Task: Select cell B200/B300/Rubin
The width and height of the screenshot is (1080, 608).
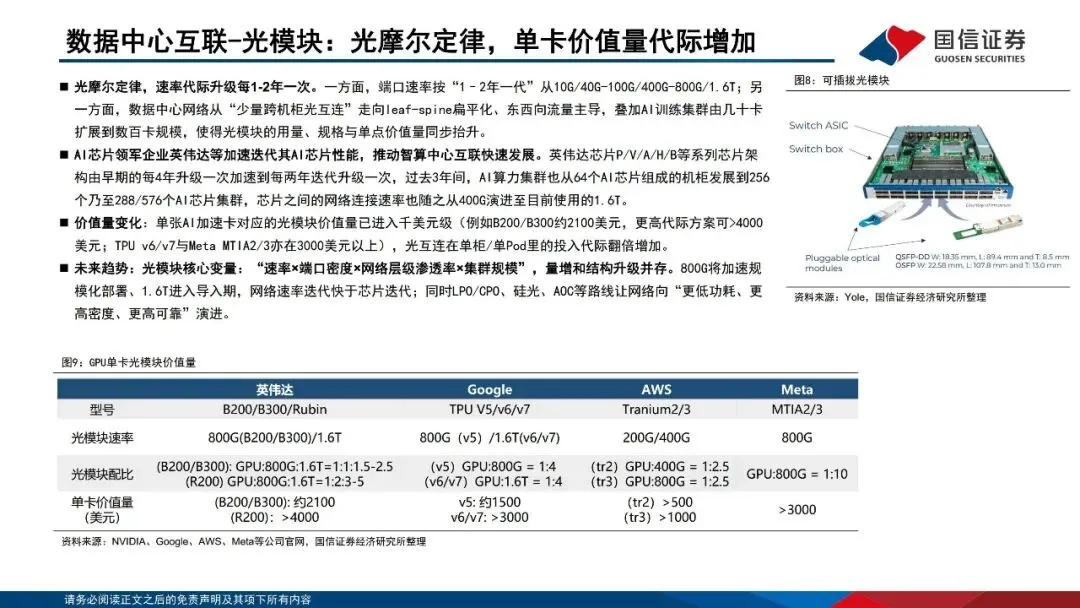Action: 274,409
